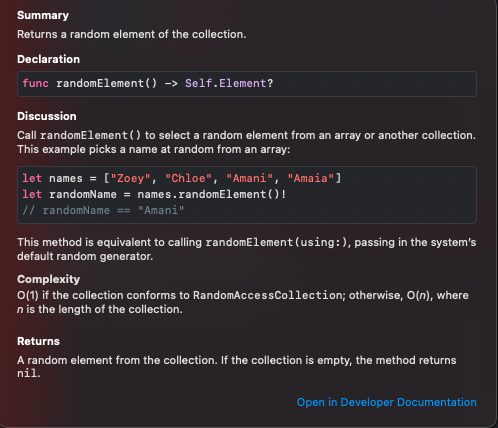Click 'let randomName = names.randomElement()!' code line
498x428 pixels.
point(154,194)
